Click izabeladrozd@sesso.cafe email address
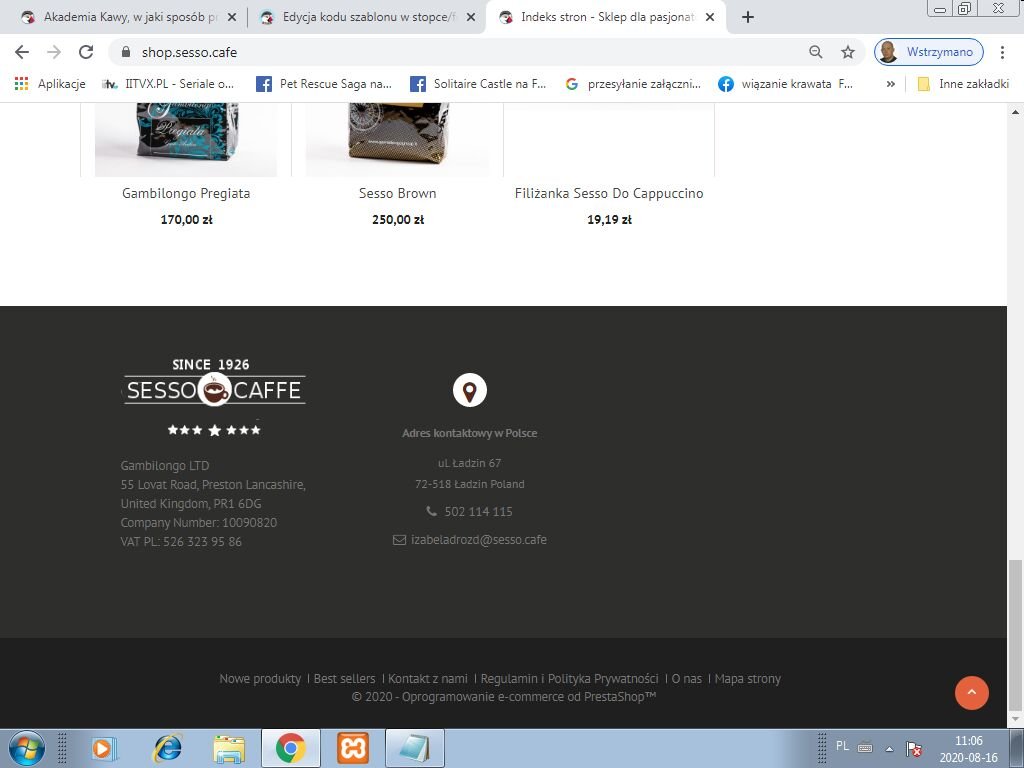This screenshot has height=768, width=1024. coord(479,540)
